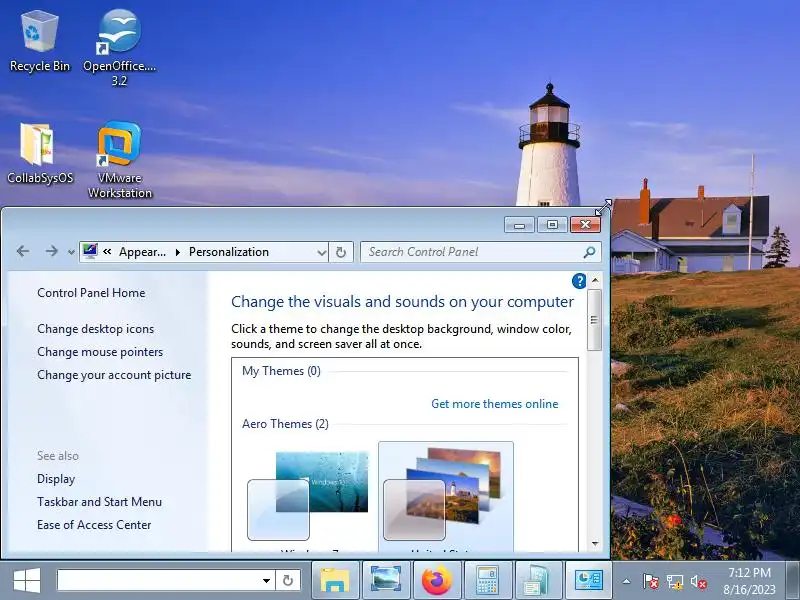The image size is (800, 600).
Task: Click the taskbar address input box
Action: [x=159, y=581]
